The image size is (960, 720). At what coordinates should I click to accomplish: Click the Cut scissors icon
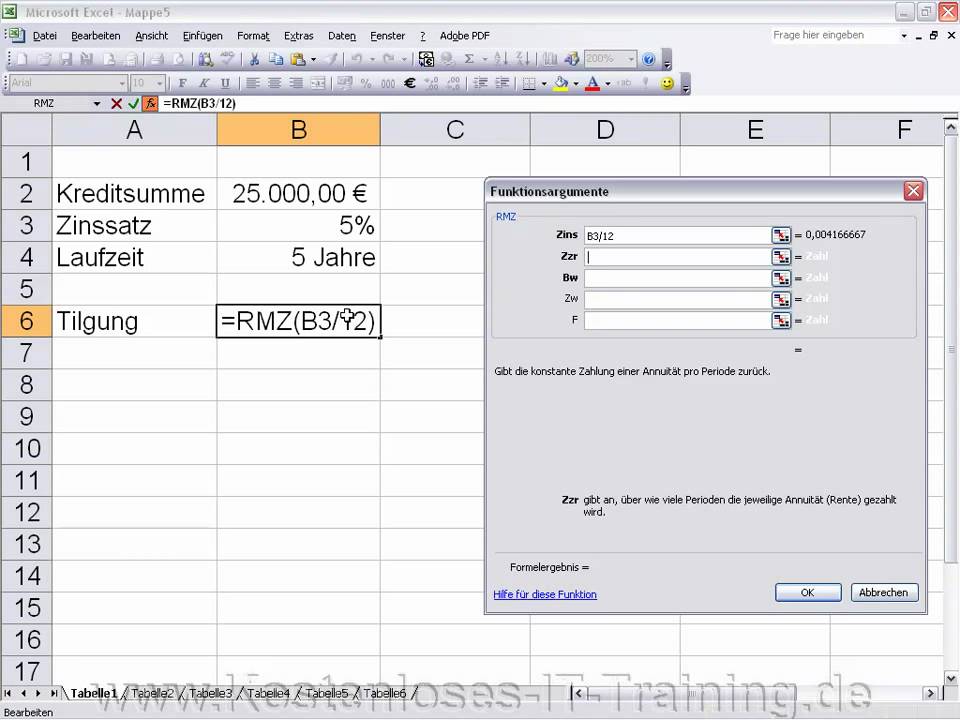[254, 59]
